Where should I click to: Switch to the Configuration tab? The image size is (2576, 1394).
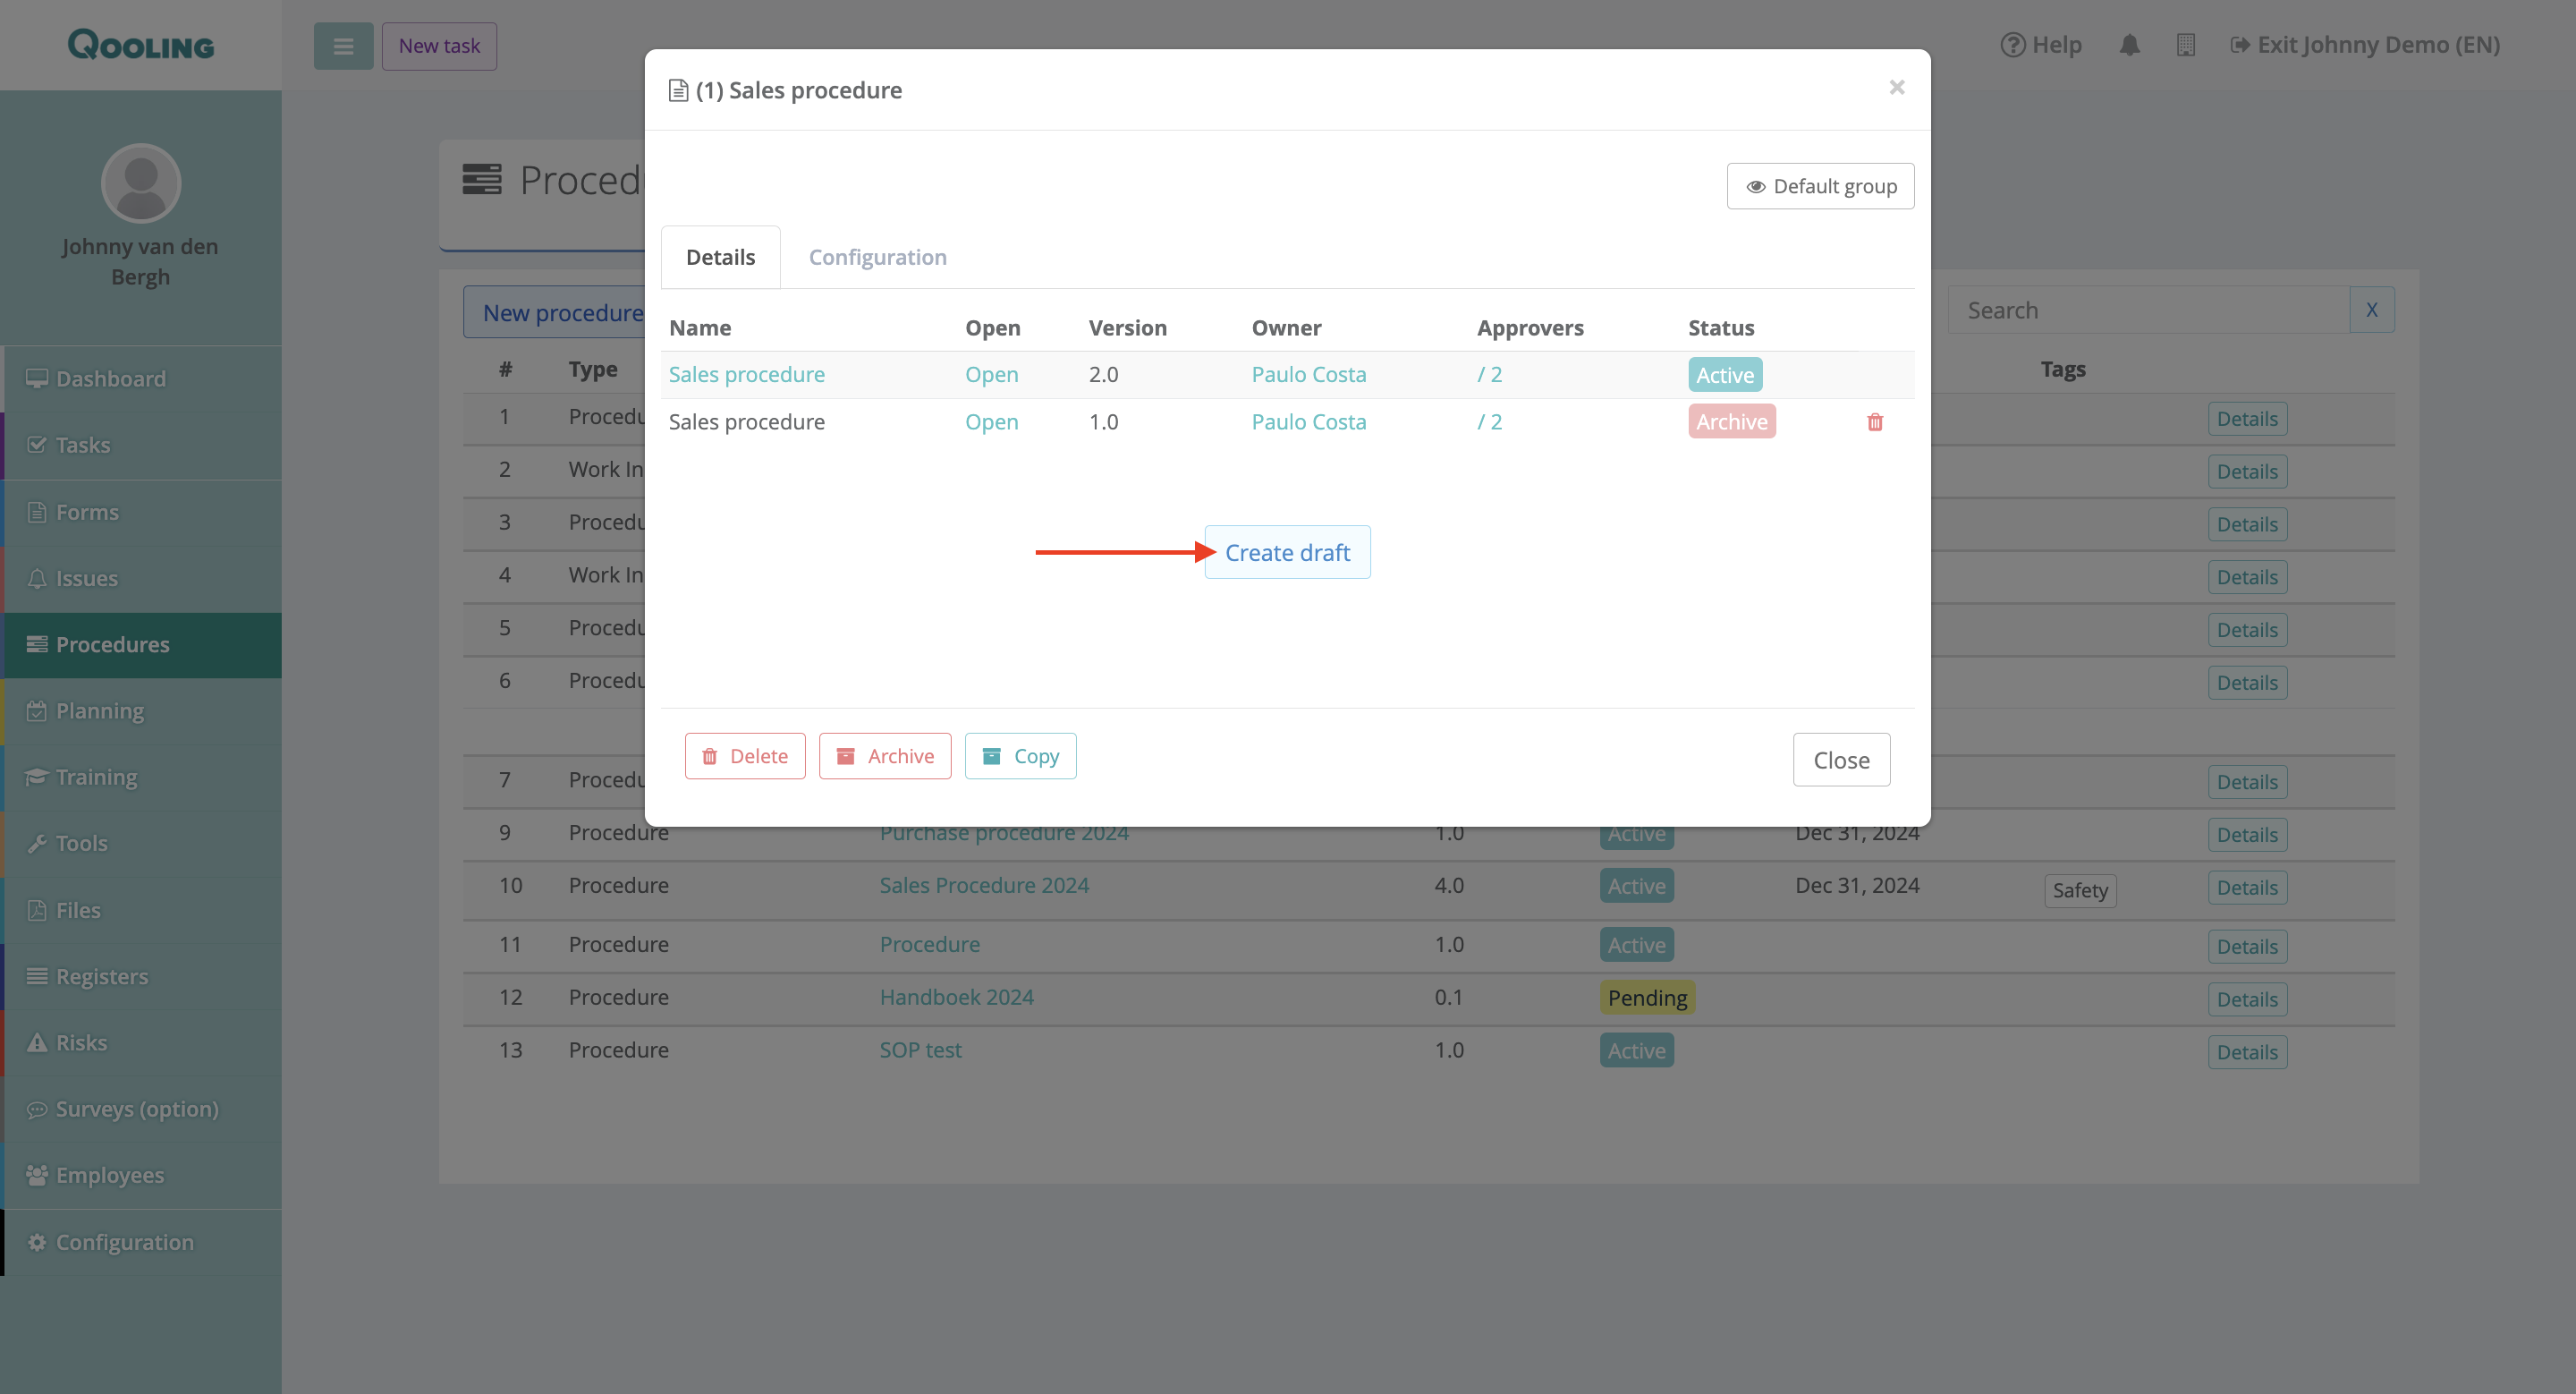pyautogui.click(x=877, y=257)
